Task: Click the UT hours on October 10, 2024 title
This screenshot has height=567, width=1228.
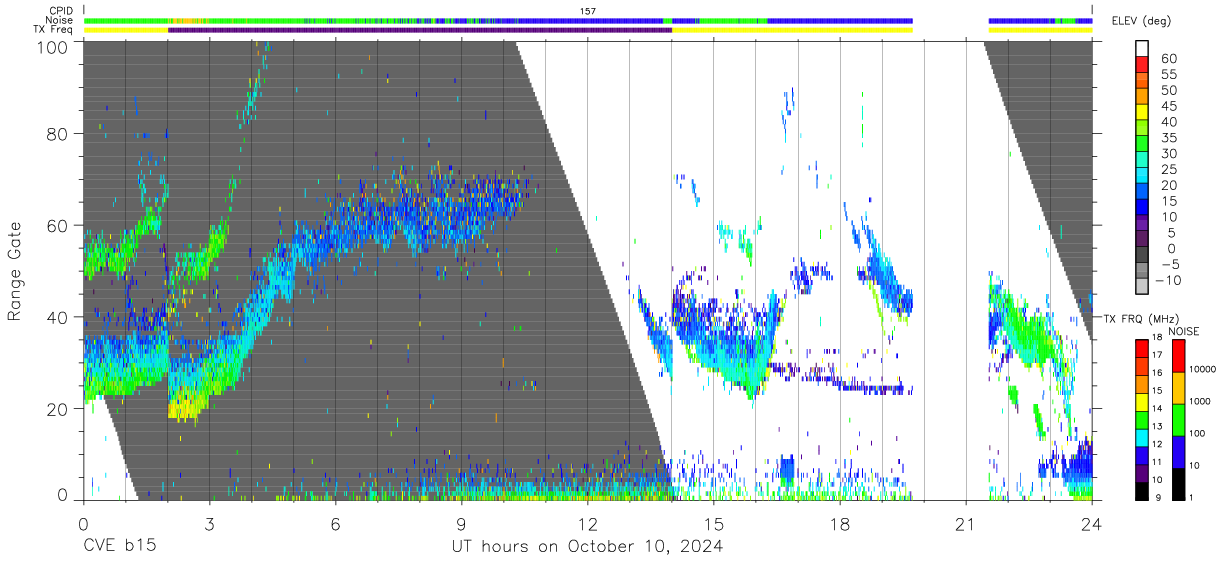Action: click(587, 547)
